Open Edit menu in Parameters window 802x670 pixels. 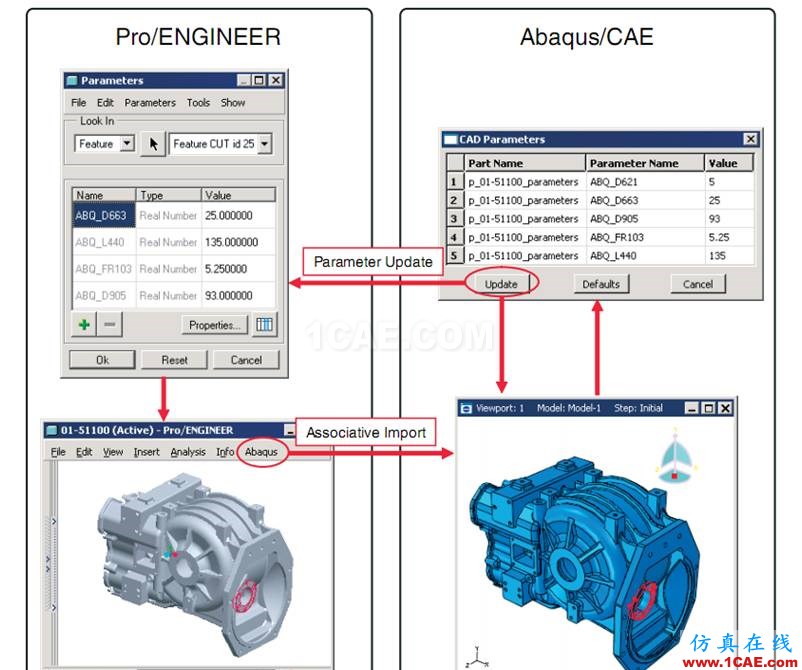(105, 103)
